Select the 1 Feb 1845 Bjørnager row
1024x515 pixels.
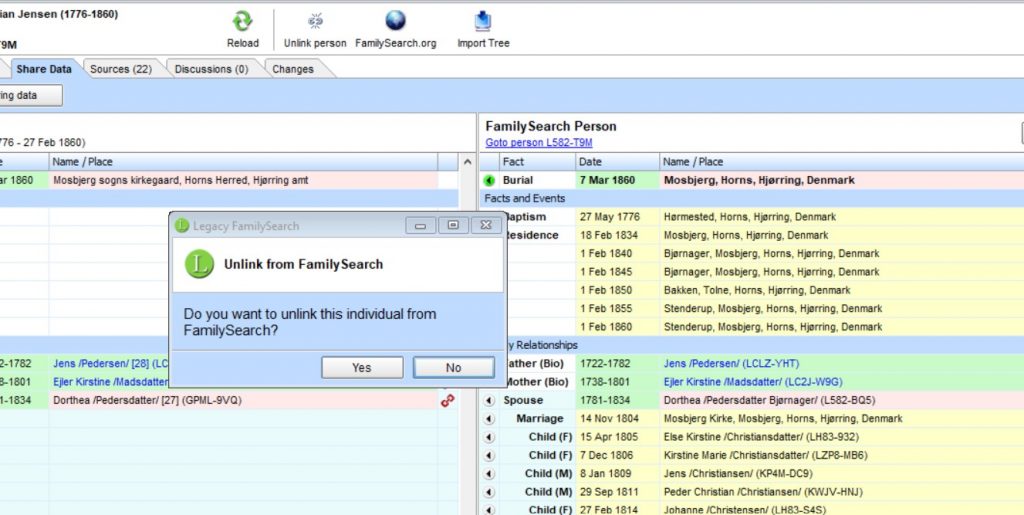(x=771, y=272)
